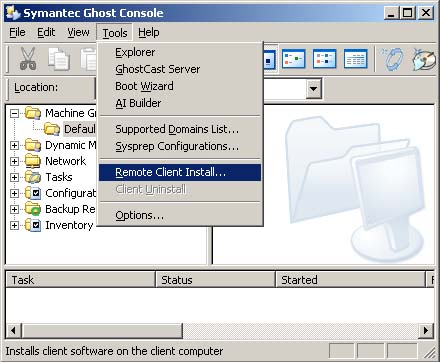Click the Copy toolbar icon
This screenshot has height=362, width=440.
click(x=59, y=59)
